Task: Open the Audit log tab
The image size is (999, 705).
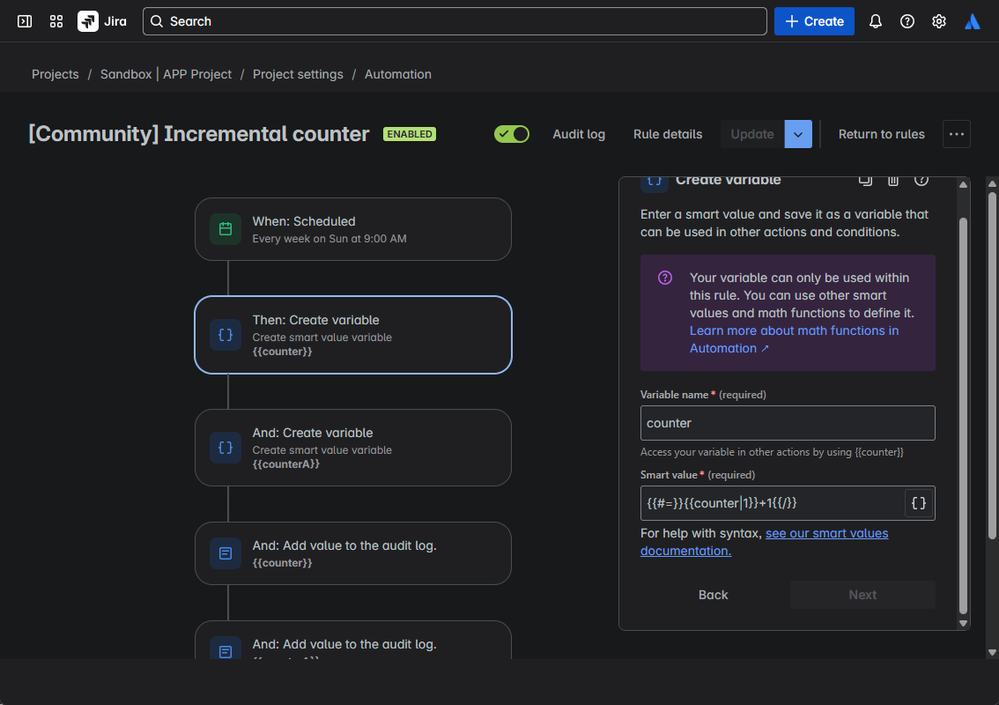Action: tap(579, 134)
